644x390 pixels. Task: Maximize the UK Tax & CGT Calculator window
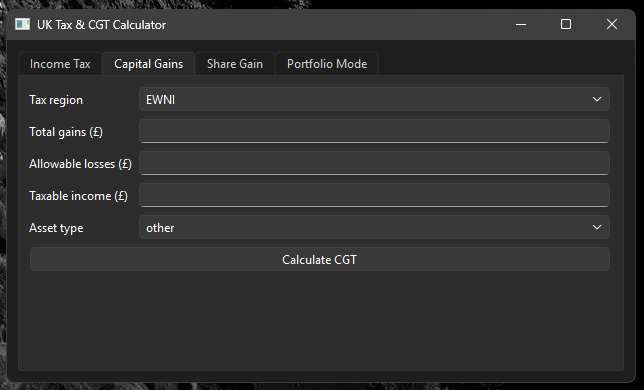pos(566,25)
